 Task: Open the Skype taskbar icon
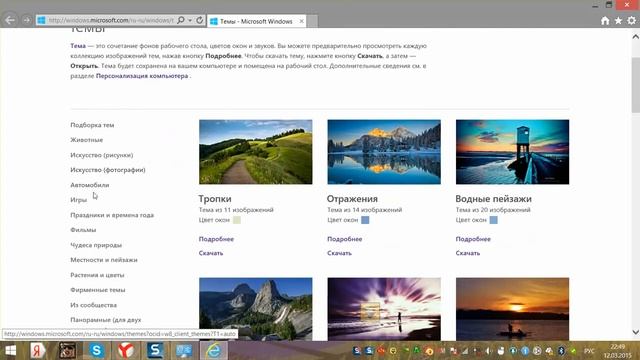click(96, 351)
